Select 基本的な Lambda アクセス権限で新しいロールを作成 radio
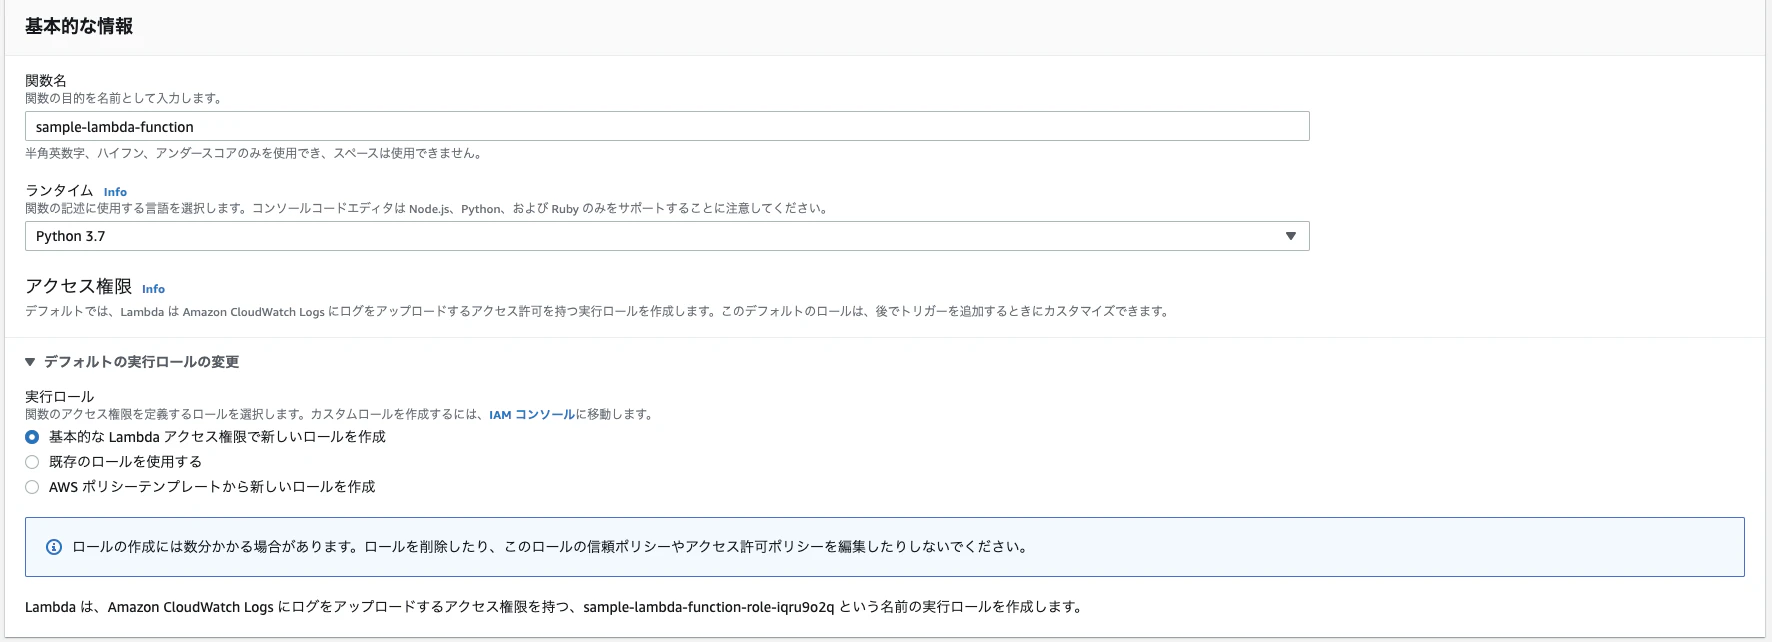 32,437
